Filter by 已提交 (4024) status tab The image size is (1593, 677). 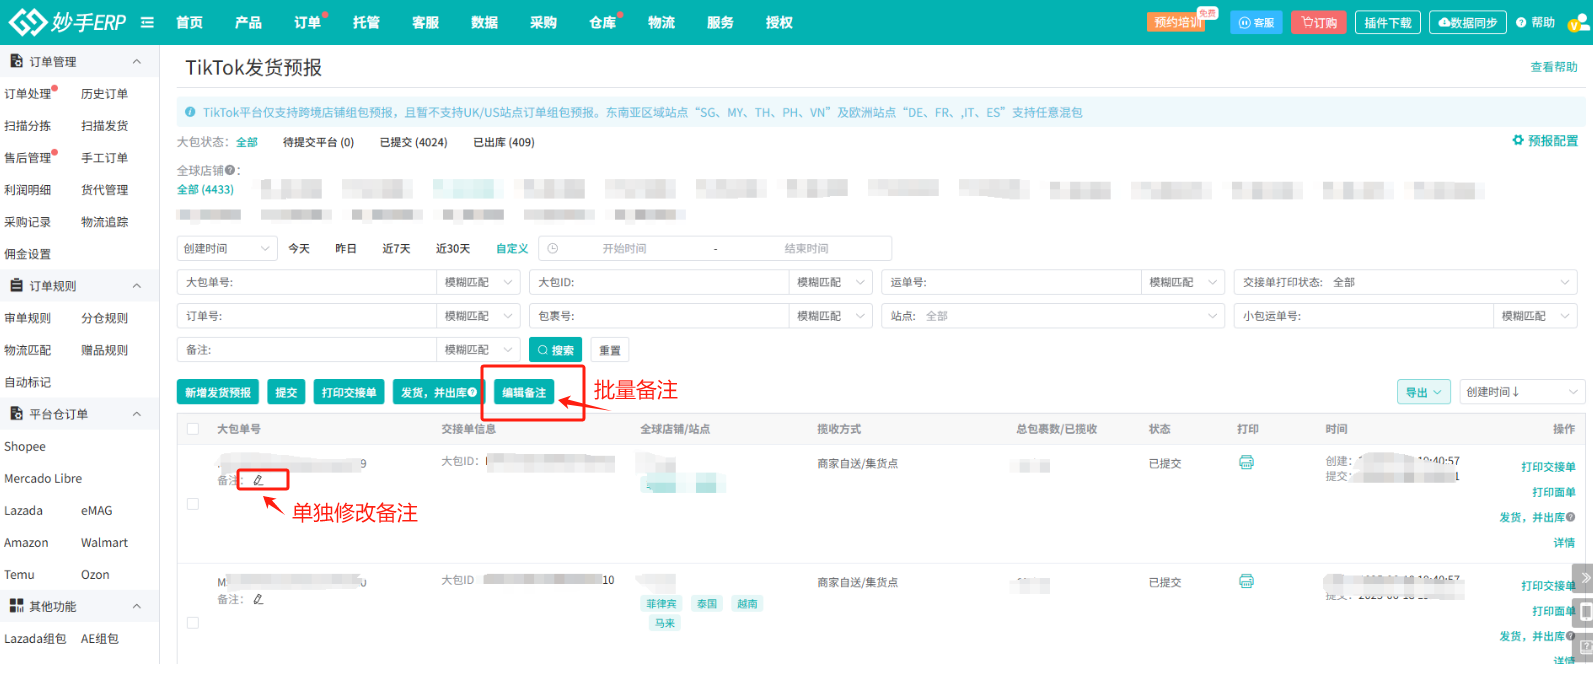pos(413,142)
